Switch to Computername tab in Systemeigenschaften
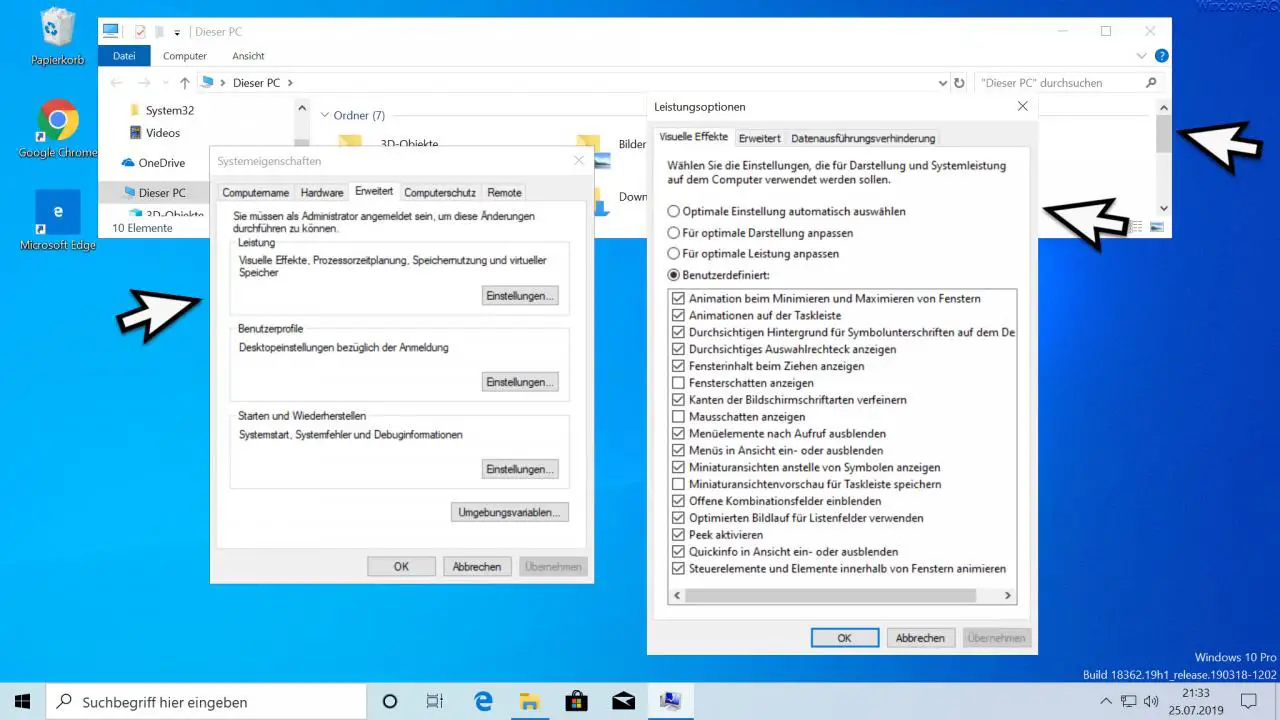The width and height of the screenshot is (1280, 720). (256, 193)
